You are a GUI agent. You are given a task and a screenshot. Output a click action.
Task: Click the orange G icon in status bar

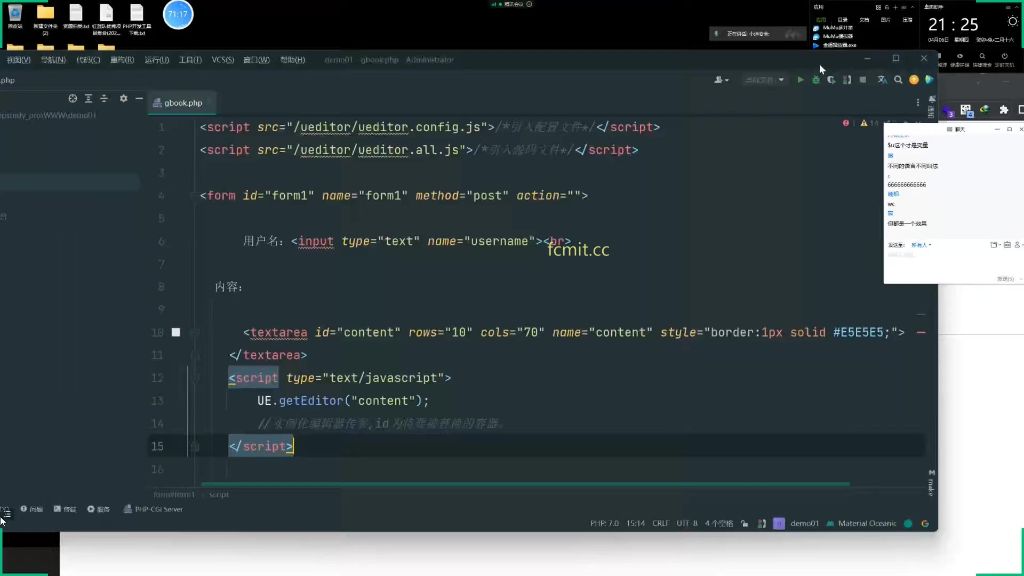(x=925, y=523)
